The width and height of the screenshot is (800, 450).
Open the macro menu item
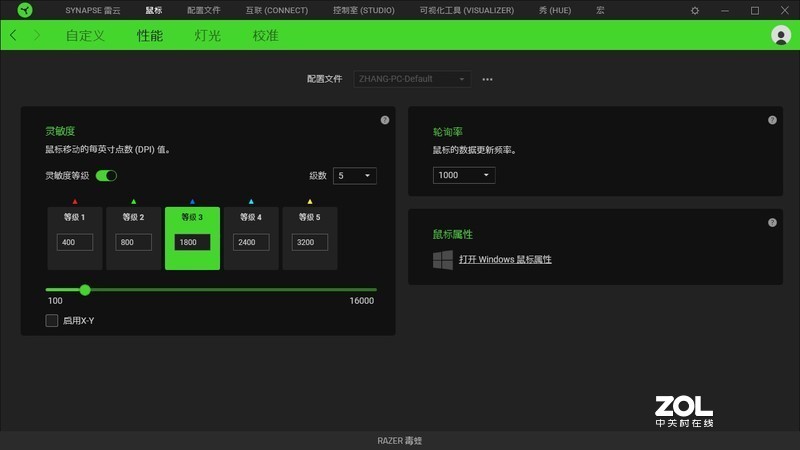600,10
